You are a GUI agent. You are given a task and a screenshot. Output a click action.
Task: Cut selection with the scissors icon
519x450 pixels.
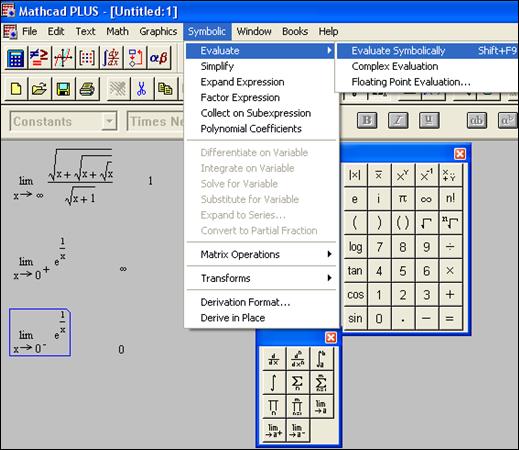coord(142,89)
